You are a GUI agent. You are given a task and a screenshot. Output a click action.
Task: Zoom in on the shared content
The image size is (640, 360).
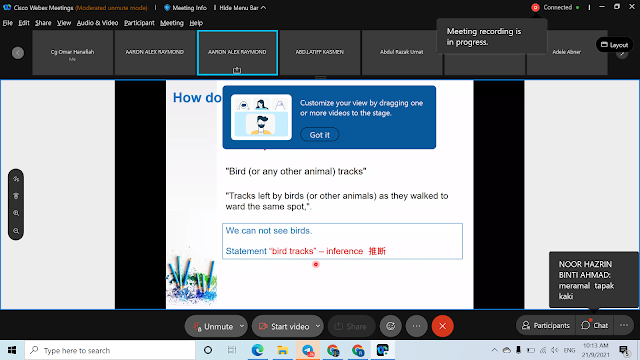tap(16, 213)
